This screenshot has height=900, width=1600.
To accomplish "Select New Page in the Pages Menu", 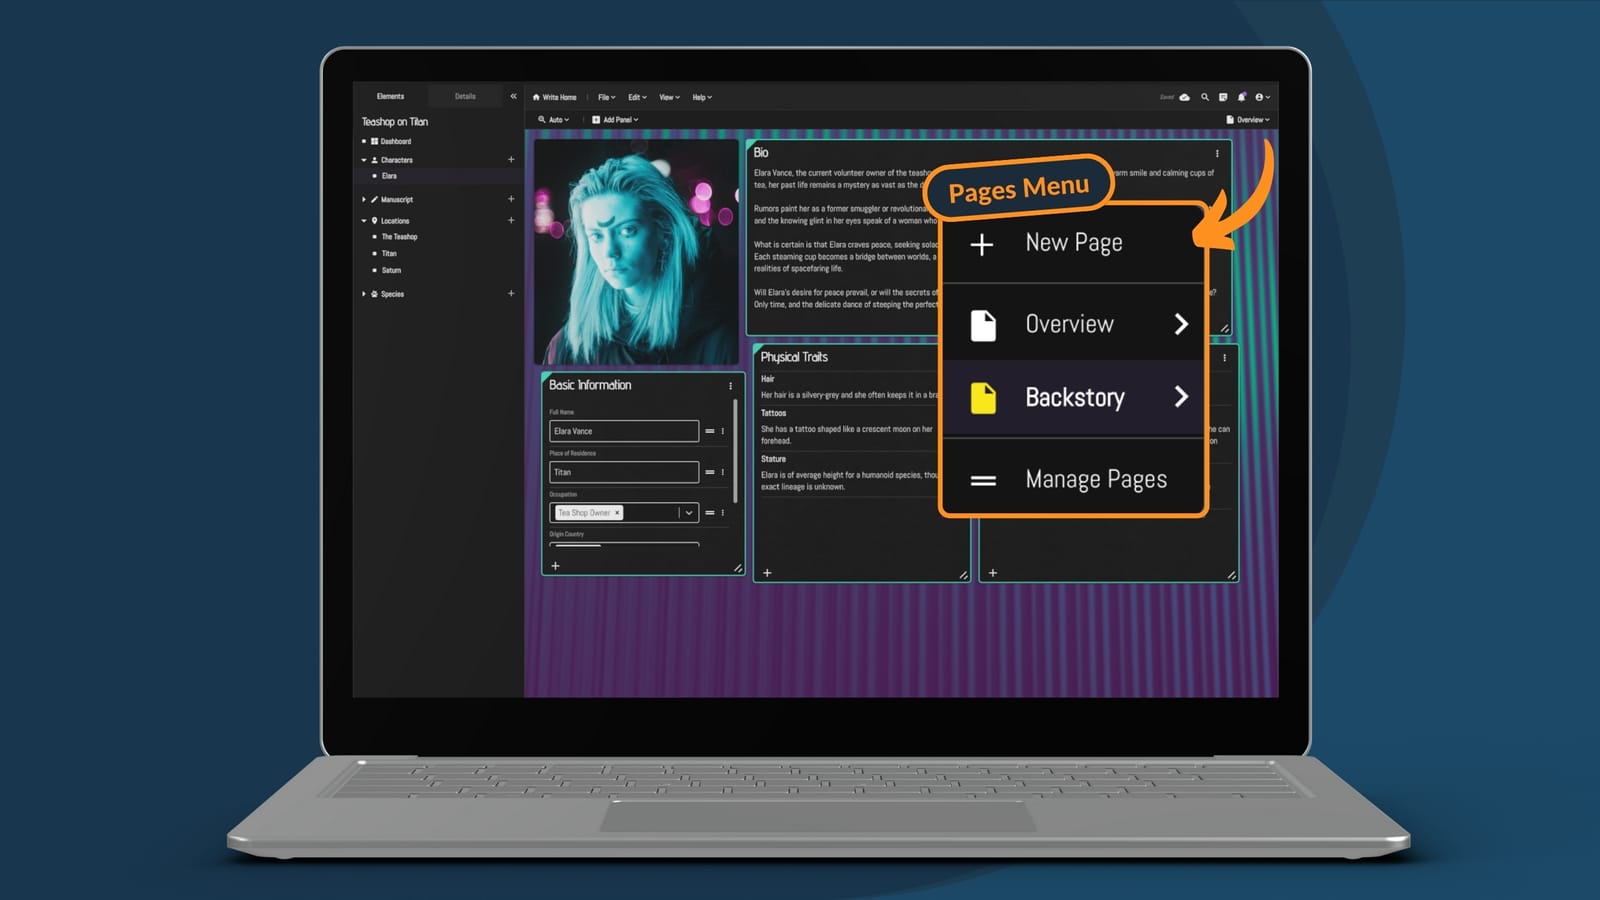I will (x=1072, y=243).
